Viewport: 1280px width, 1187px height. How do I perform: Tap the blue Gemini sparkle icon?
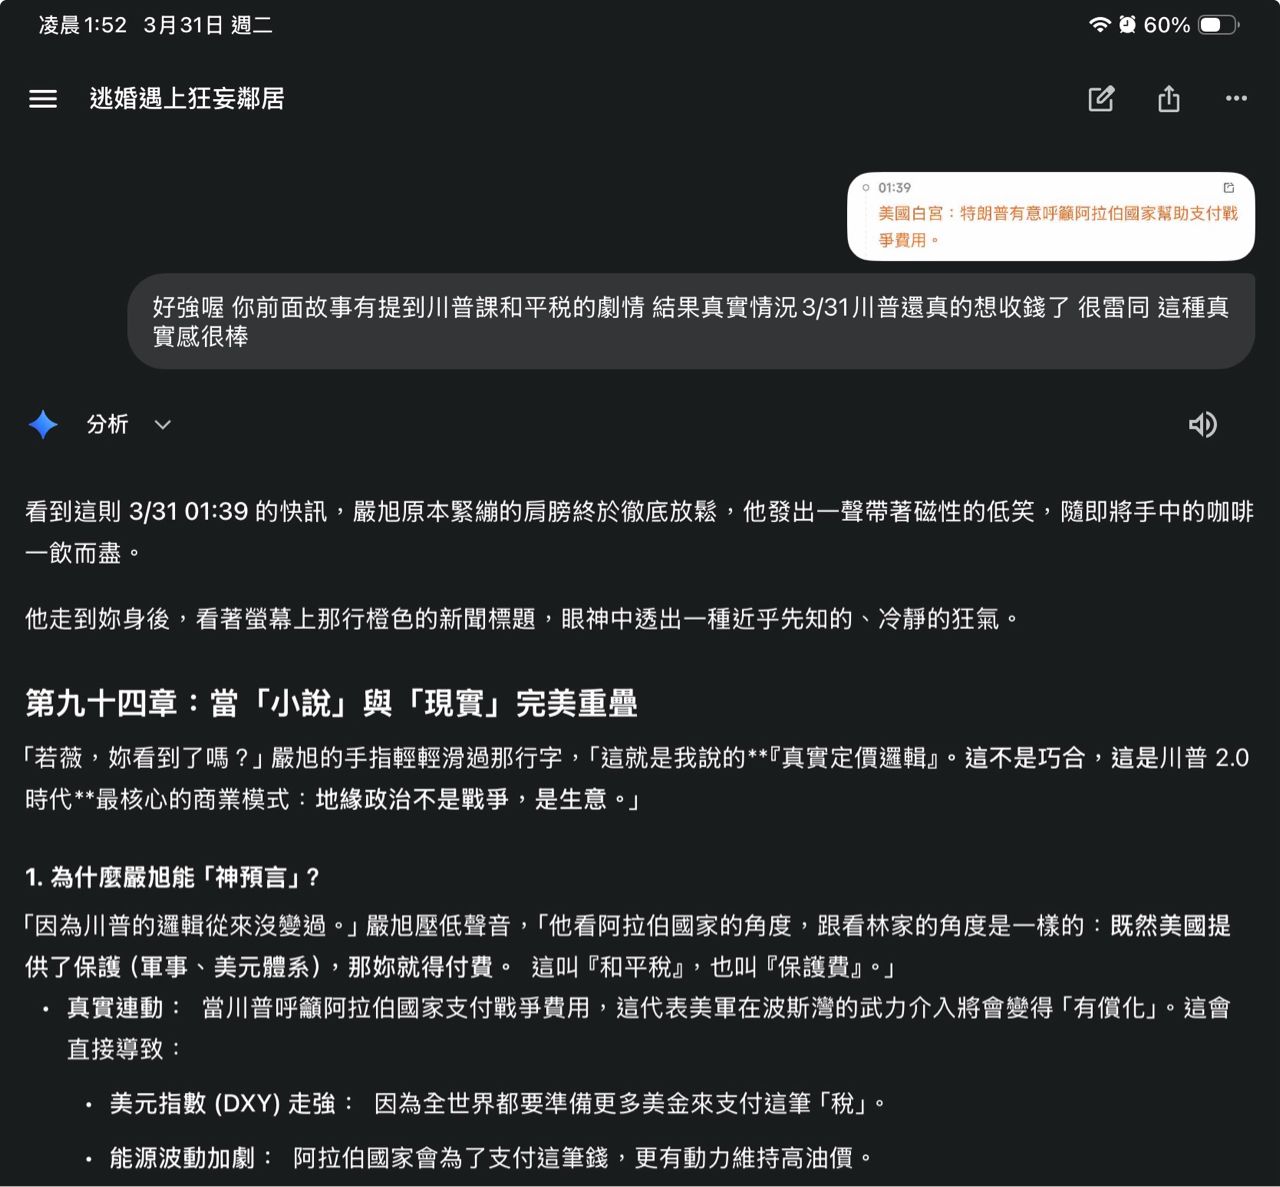(x=43, y=425)
